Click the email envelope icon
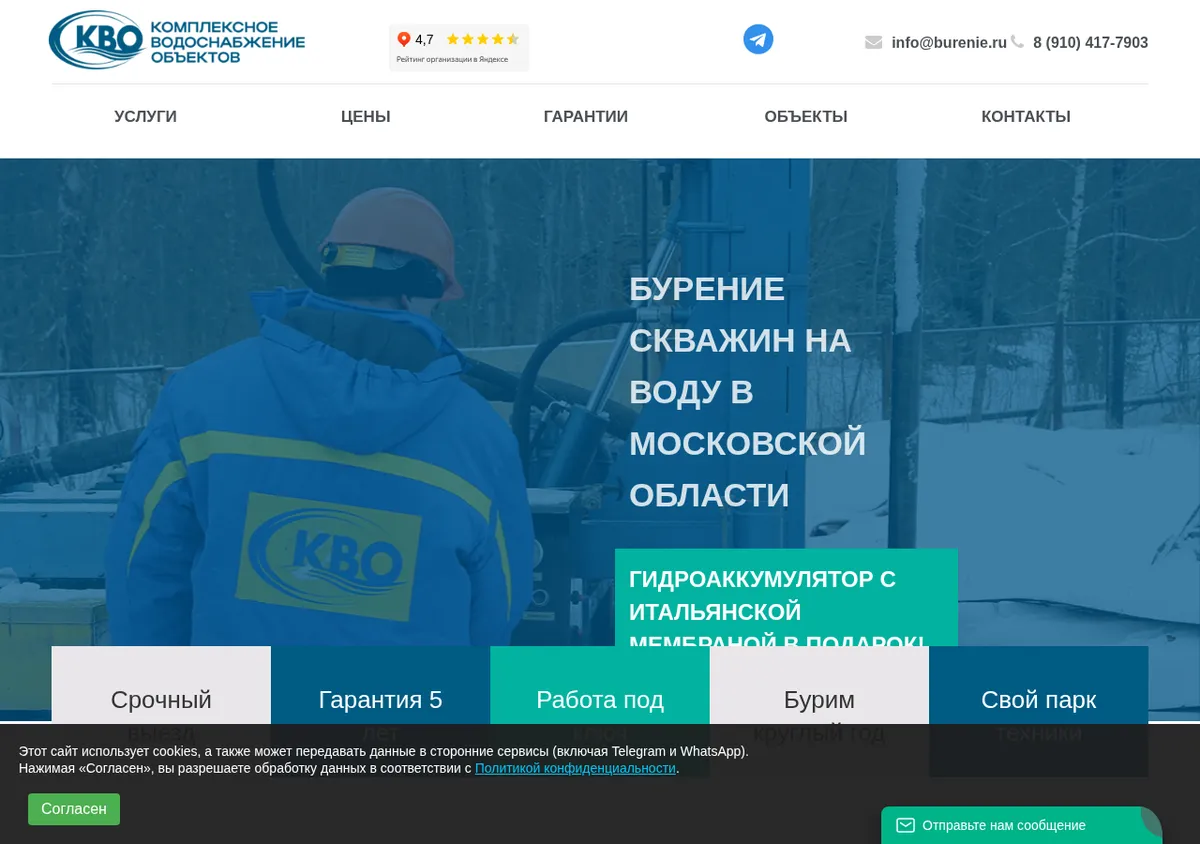1200x844 pixels. point(874,42)
